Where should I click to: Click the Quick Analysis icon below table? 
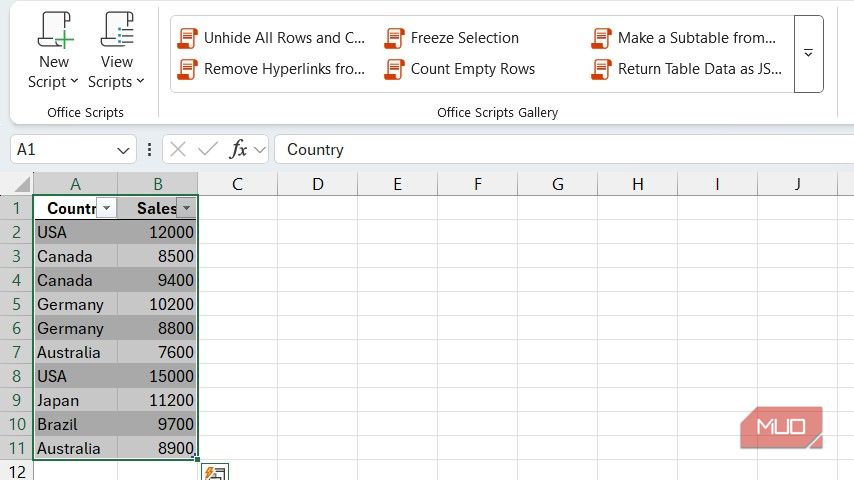[x=215, y=472]
